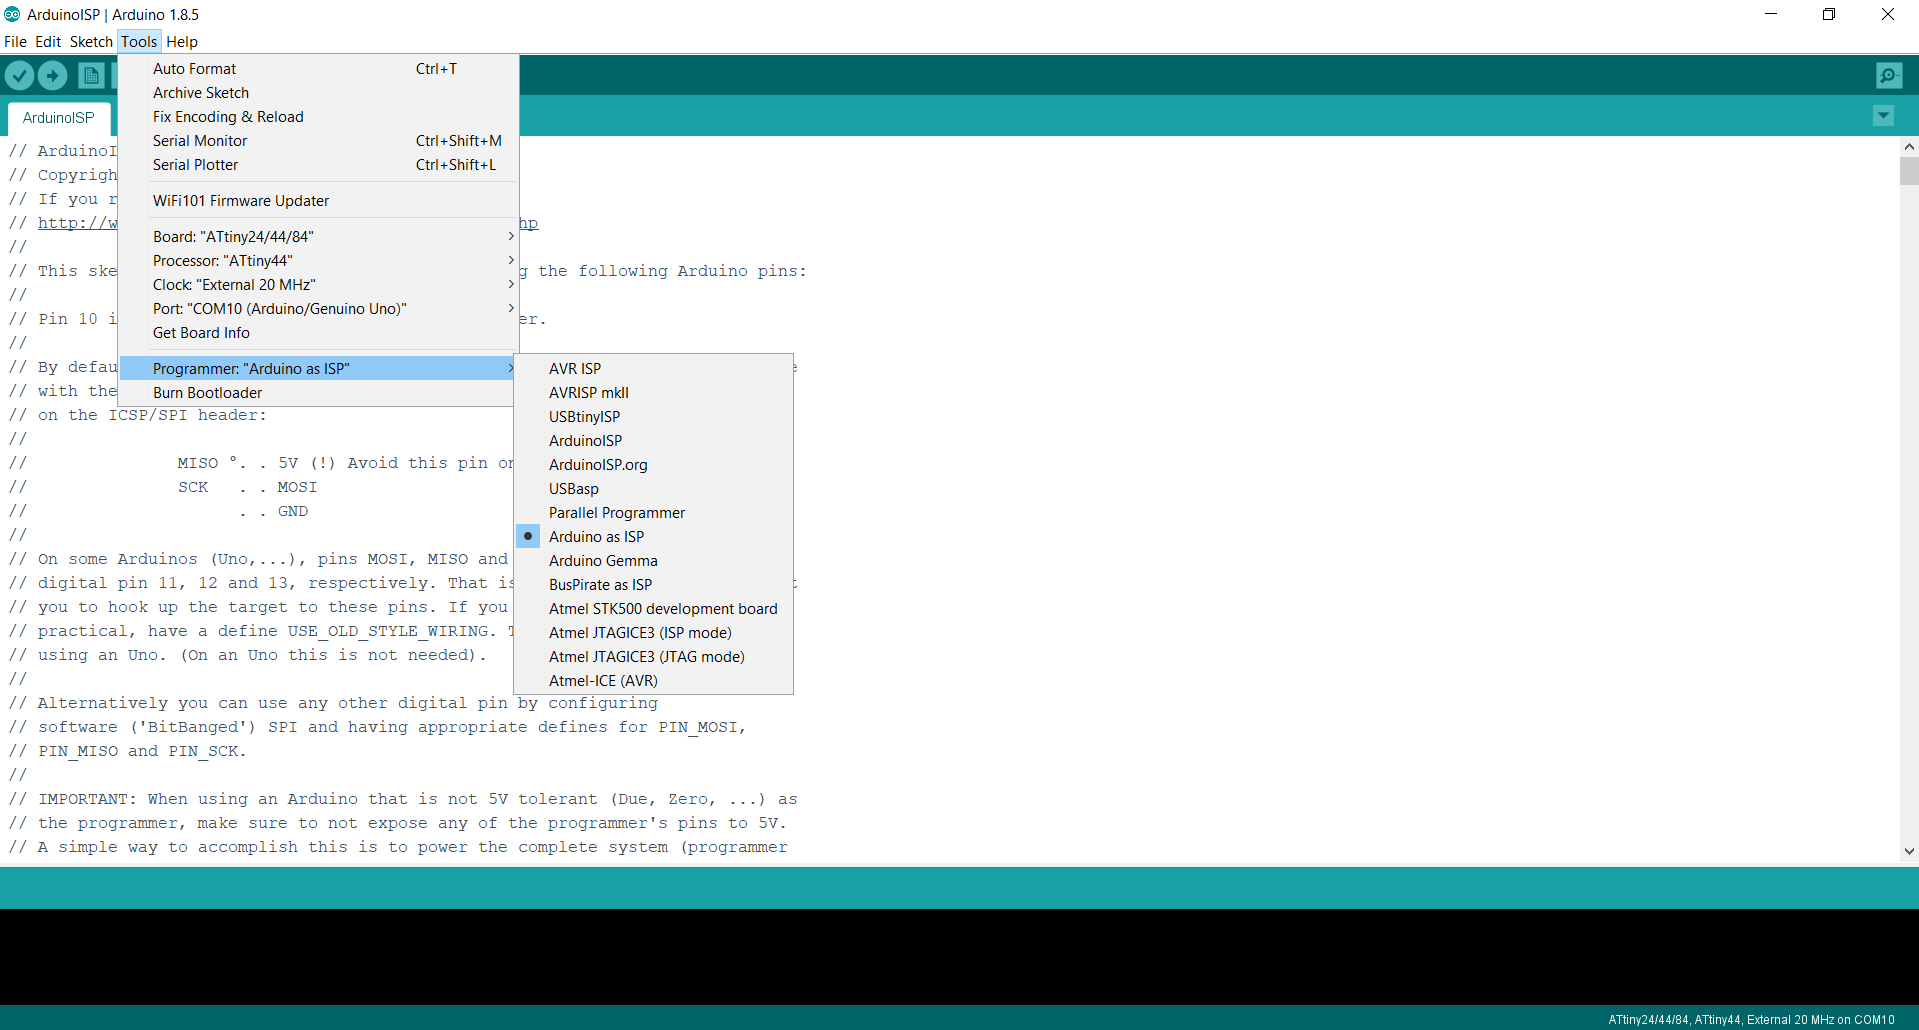This screenshot has width=1919, height=1030.
Task: Open WiFi101 Firmware Updater
Action: tap(319, 201)
